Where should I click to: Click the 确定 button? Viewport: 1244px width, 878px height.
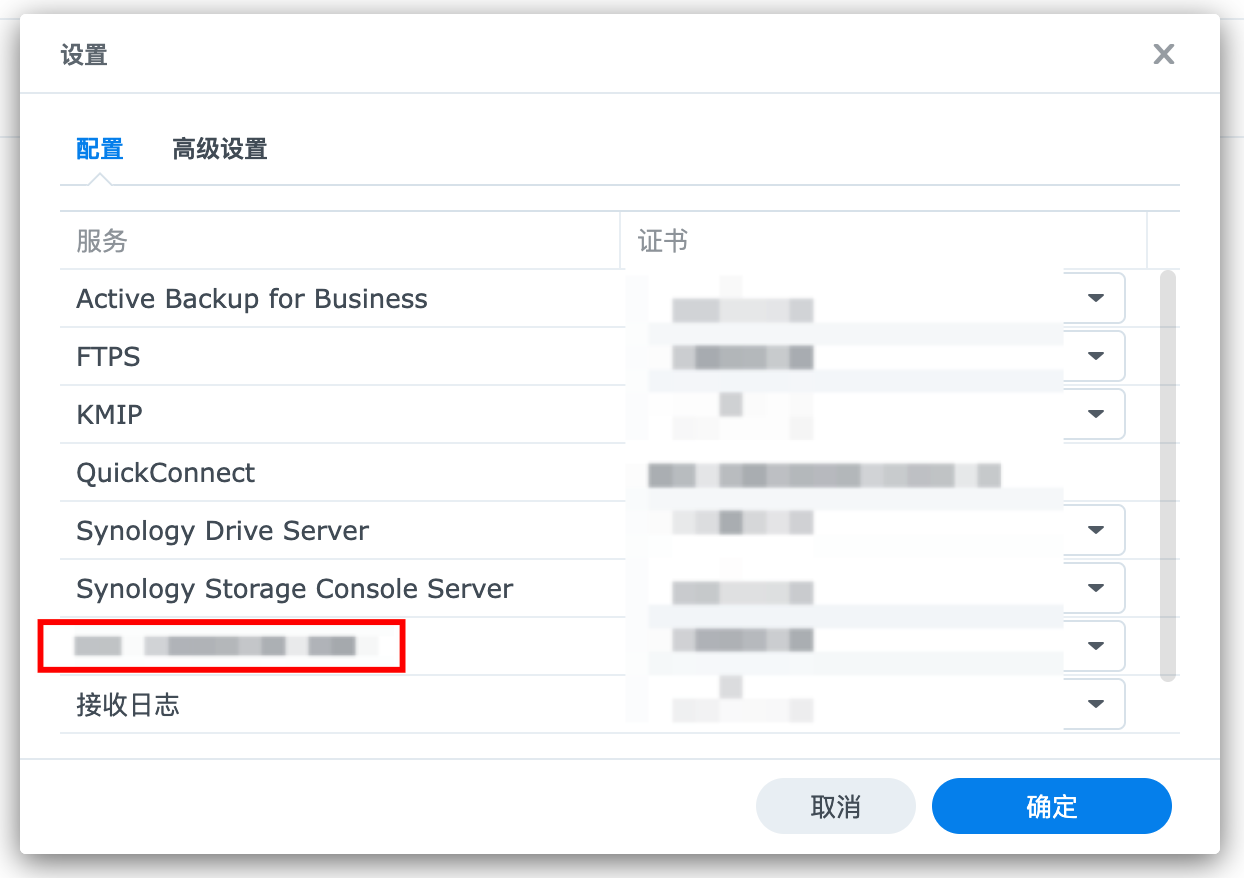(1051, 806)
